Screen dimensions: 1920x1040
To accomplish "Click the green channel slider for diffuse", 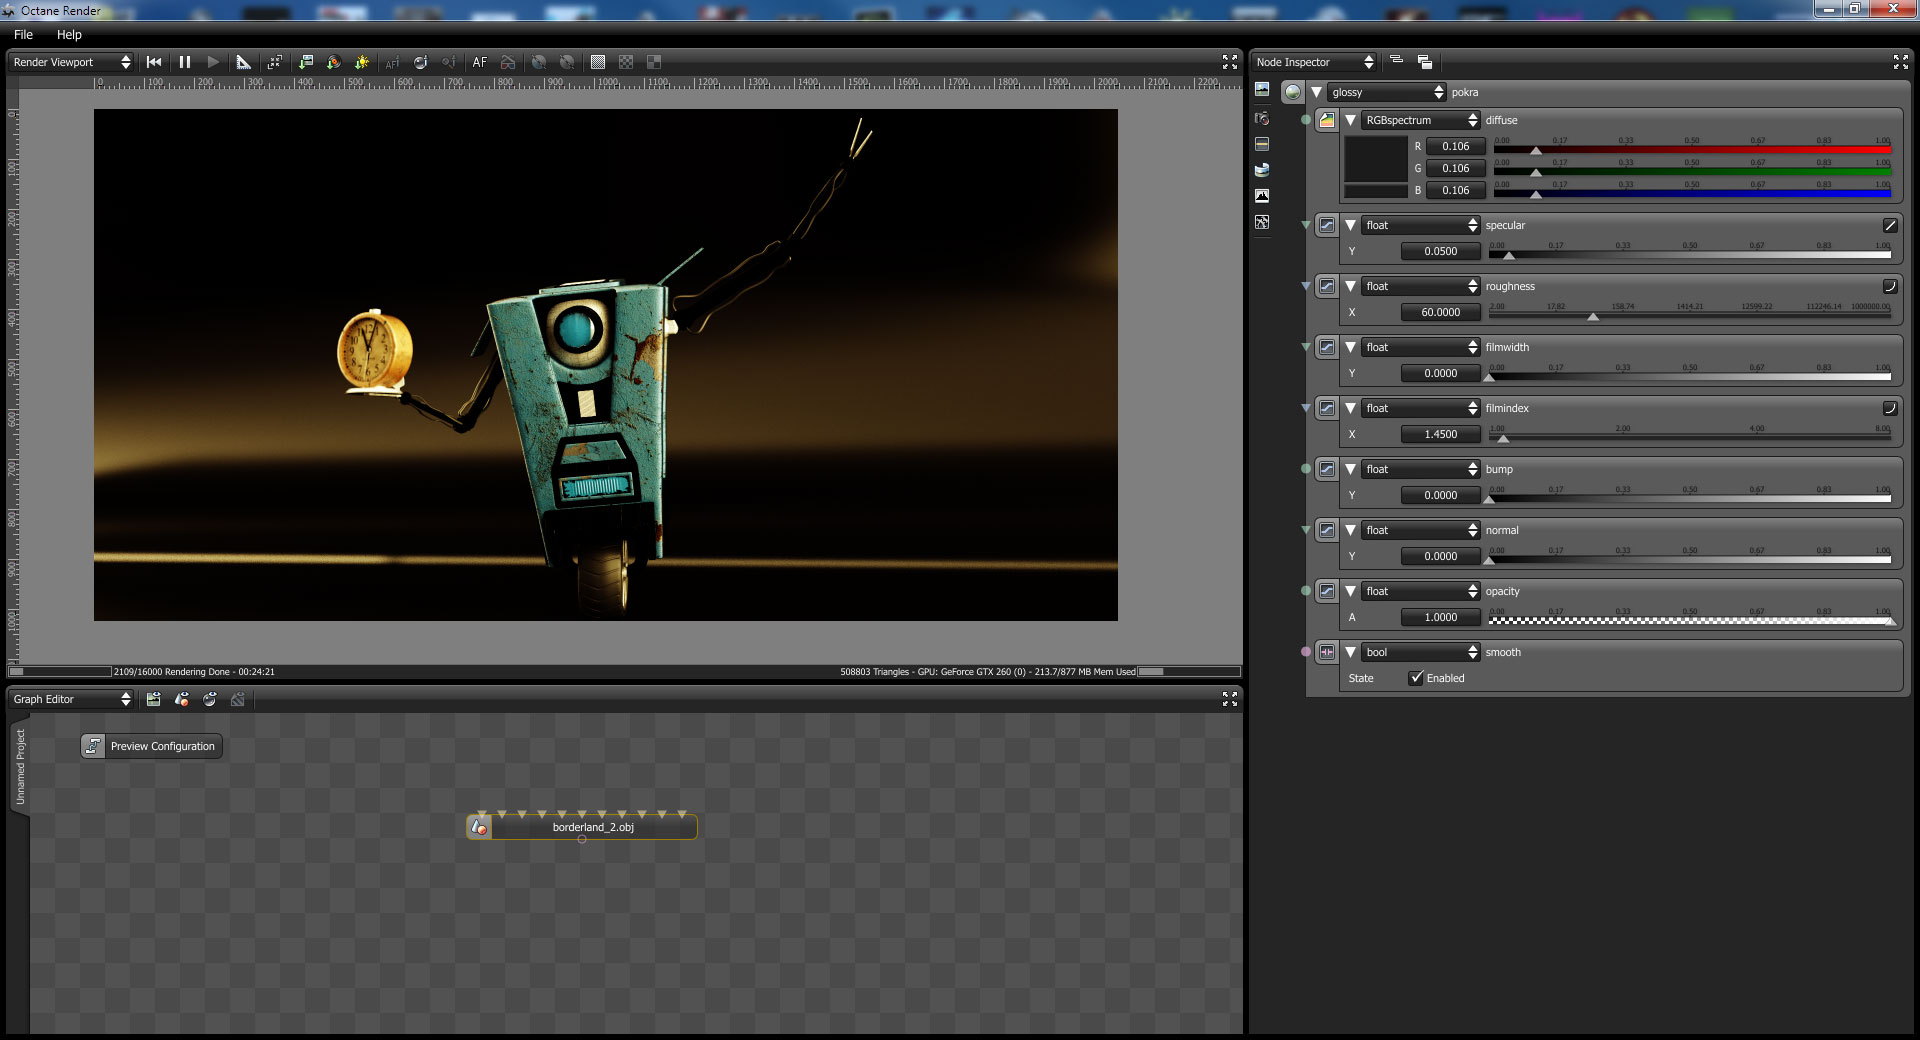I will pyautogui.click(x=1692, y=171).
